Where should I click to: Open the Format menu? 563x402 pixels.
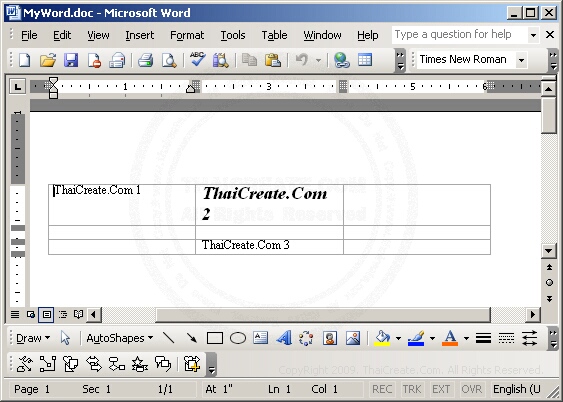187,35
